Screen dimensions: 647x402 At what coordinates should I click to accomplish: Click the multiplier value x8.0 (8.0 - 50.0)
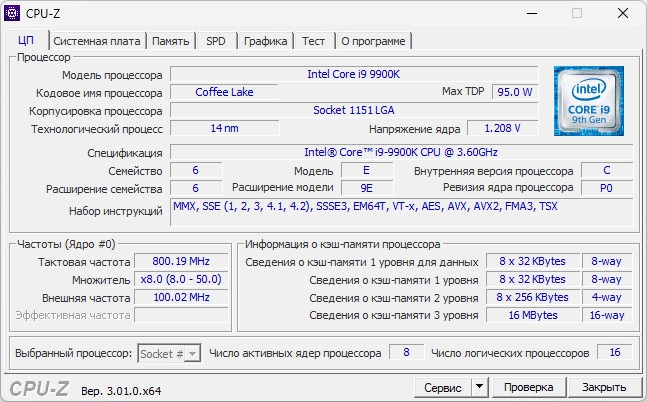click(181, 279)
